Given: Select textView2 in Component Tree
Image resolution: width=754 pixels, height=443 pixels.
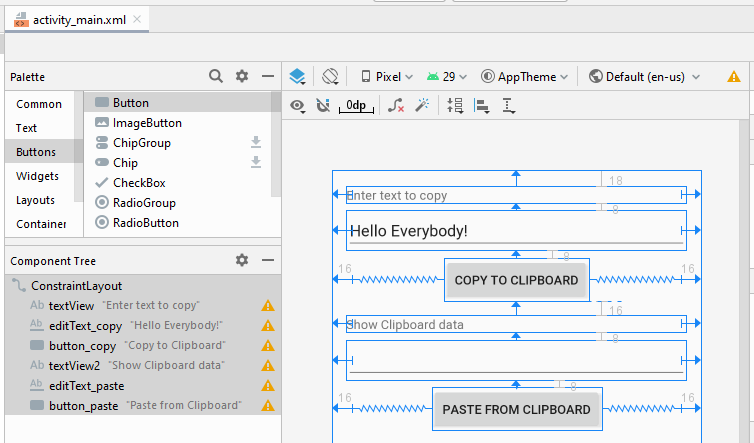Looking at the screenshot, I should click(143, 366).
